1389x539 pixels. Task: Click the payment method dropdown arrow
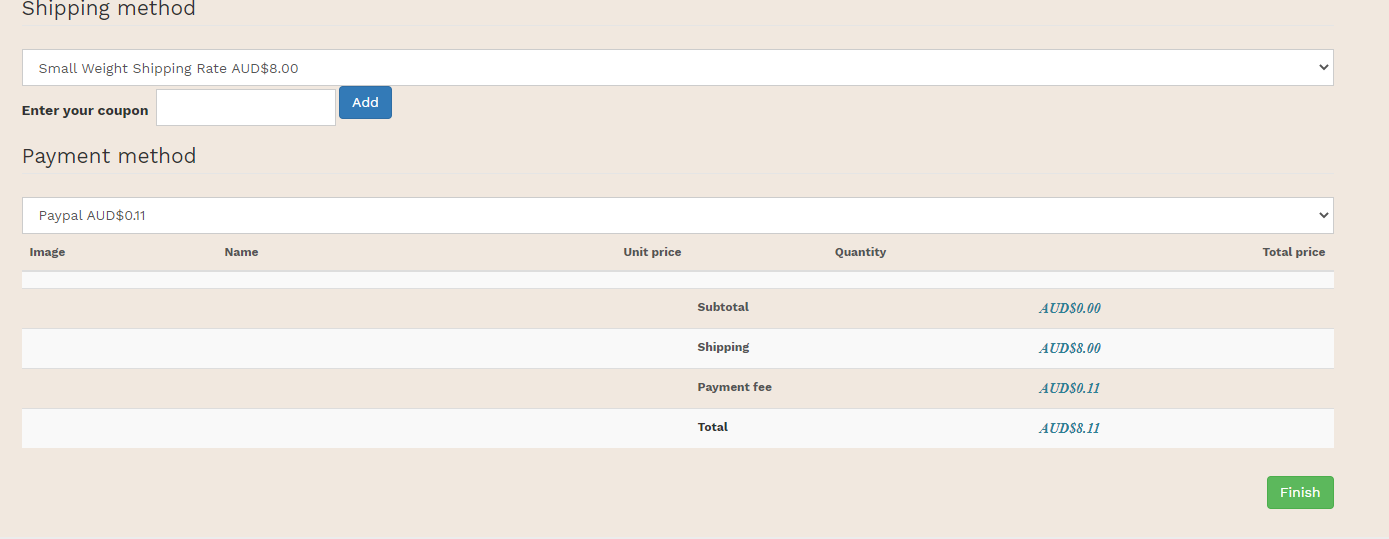pyautogui.click(x=1324, y=215)
